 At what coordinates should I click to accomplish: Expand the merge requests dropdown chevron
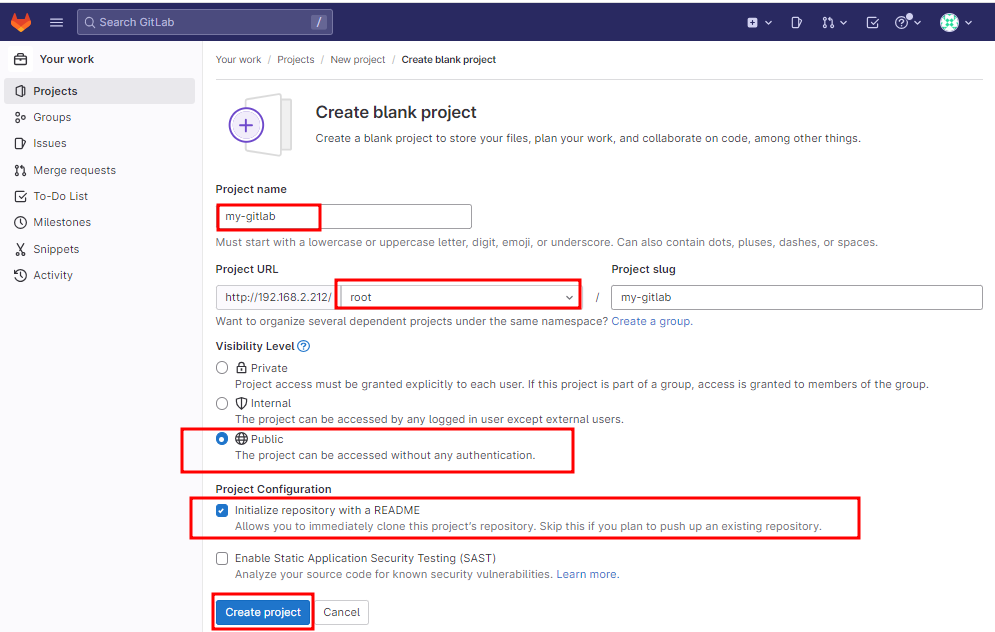click(843, 23)
